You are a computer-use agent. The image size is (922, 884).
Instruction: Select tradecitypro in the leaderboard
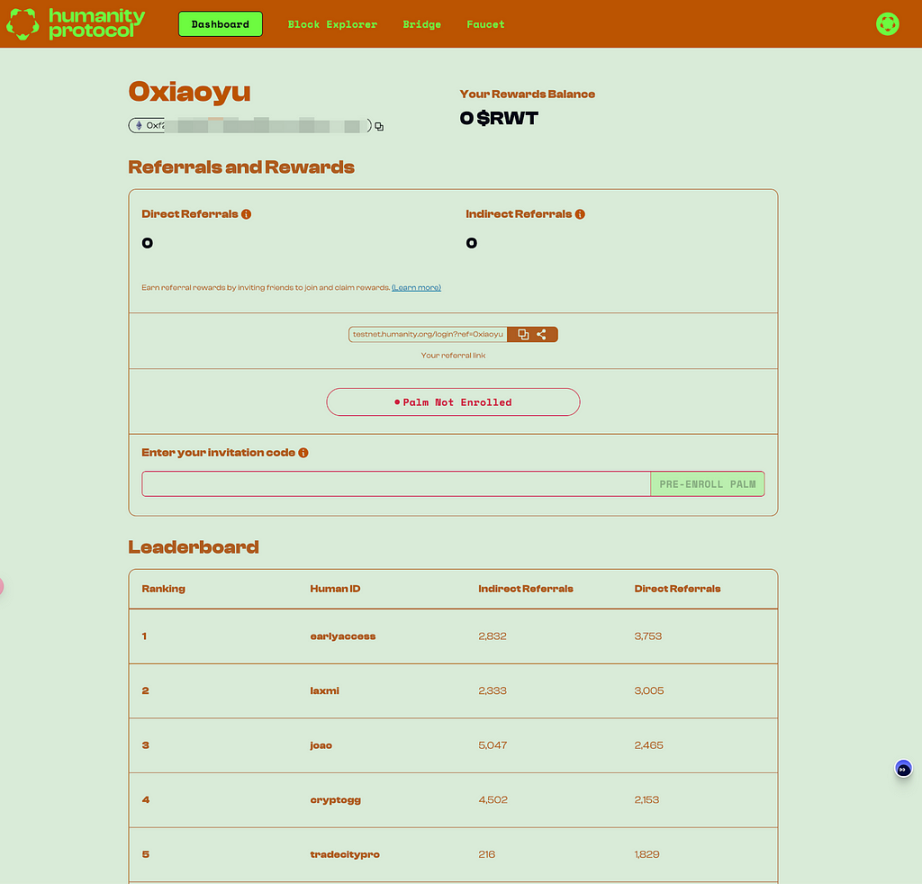345,855
